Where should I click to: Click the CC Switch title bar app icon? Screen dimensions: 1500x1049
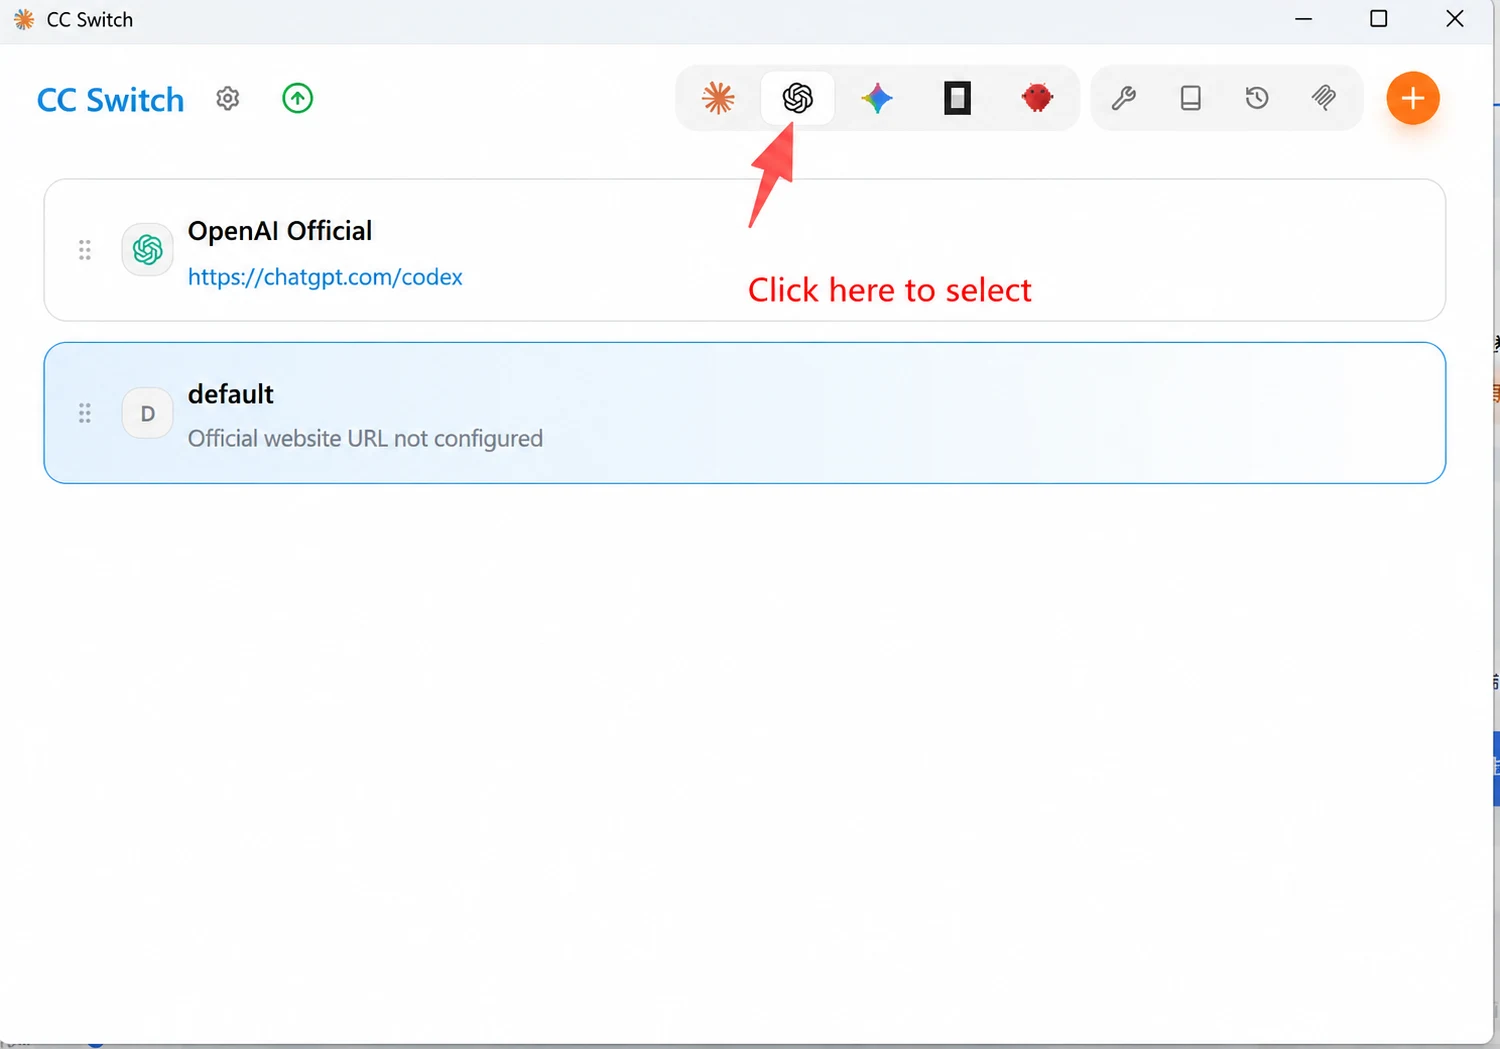point(24,19)
